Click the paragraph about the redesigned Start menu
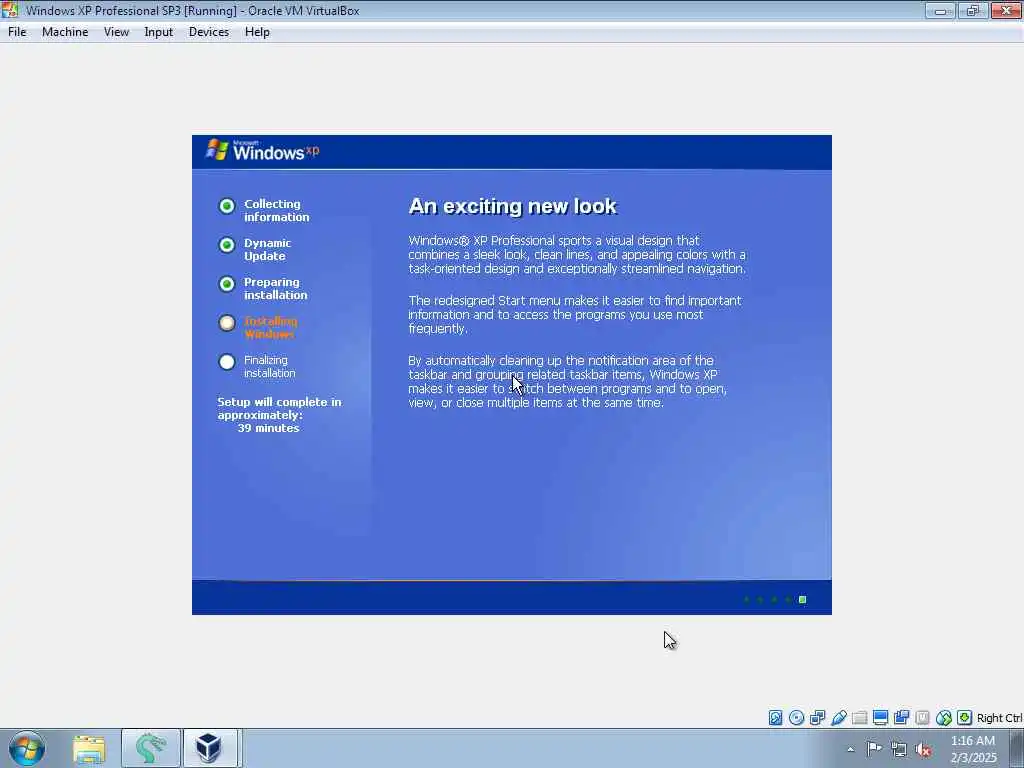 575,314
